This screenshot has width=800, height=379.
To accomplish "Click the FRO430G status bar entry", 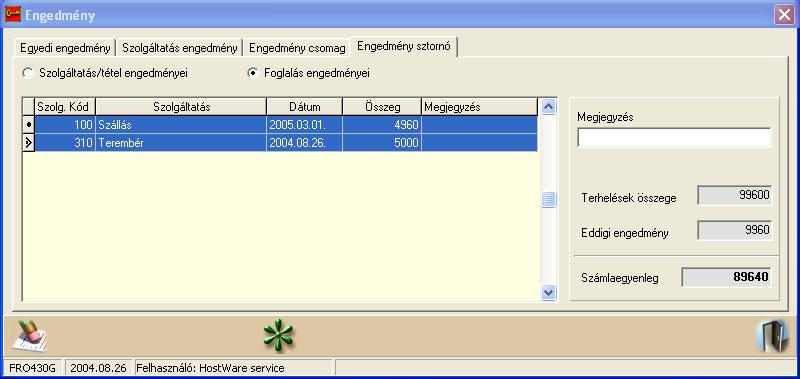I will click(34, 368).
